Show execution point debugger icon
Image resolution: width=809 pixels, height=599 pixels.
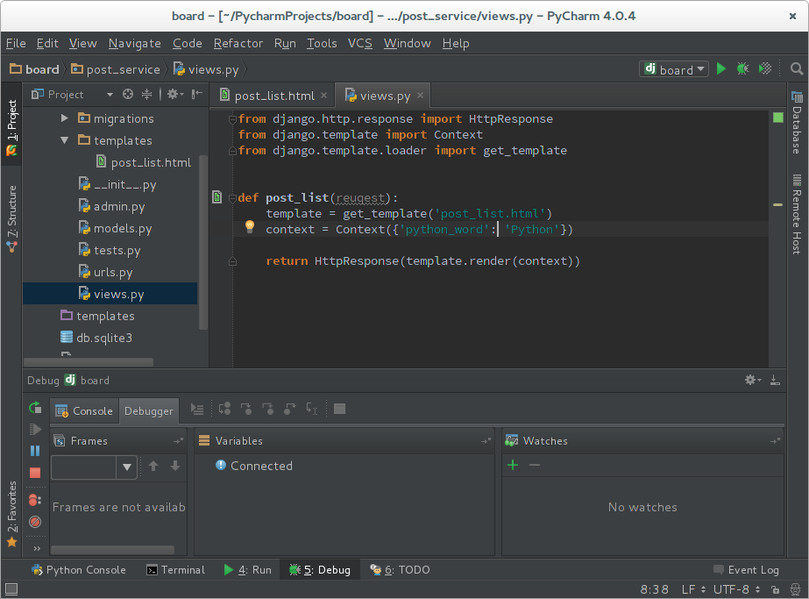(197, 409)
